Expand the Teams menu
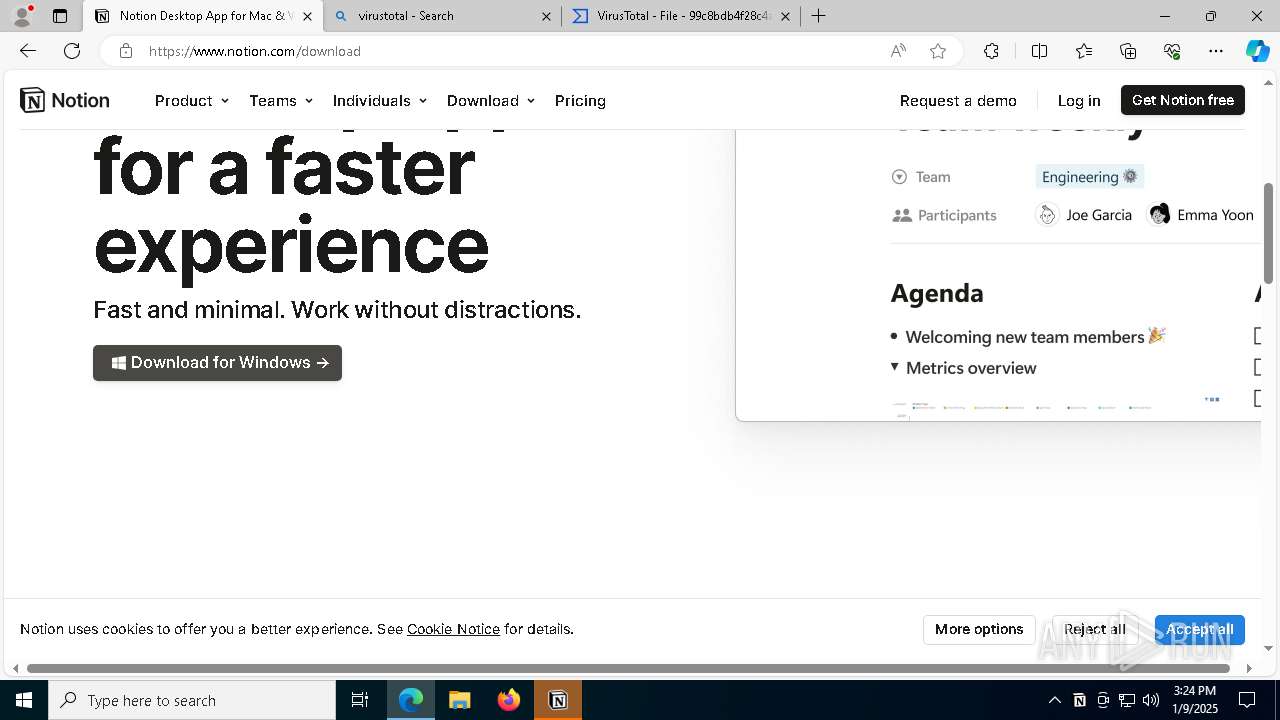1280x720 pixels. pyautogui.click(x=281, y=100)
